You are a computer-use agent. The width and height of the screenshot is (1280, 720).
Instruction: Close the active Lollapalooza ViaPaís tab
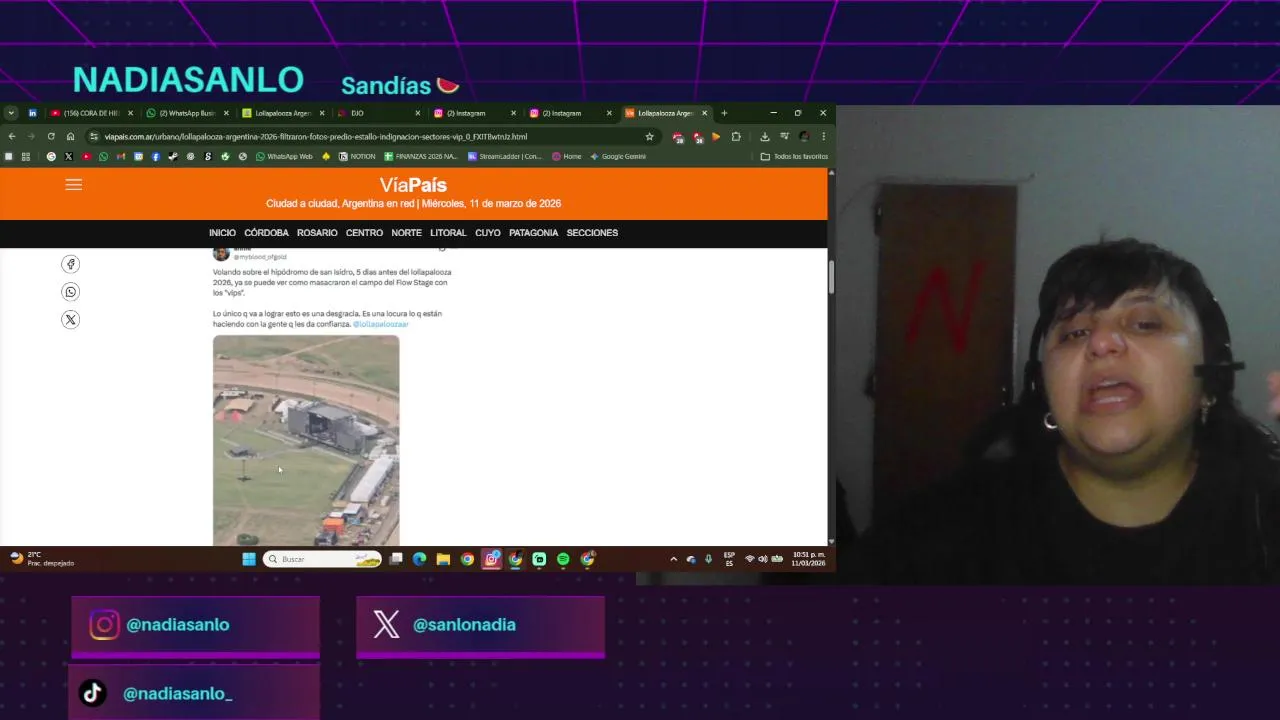pos(704,113)
